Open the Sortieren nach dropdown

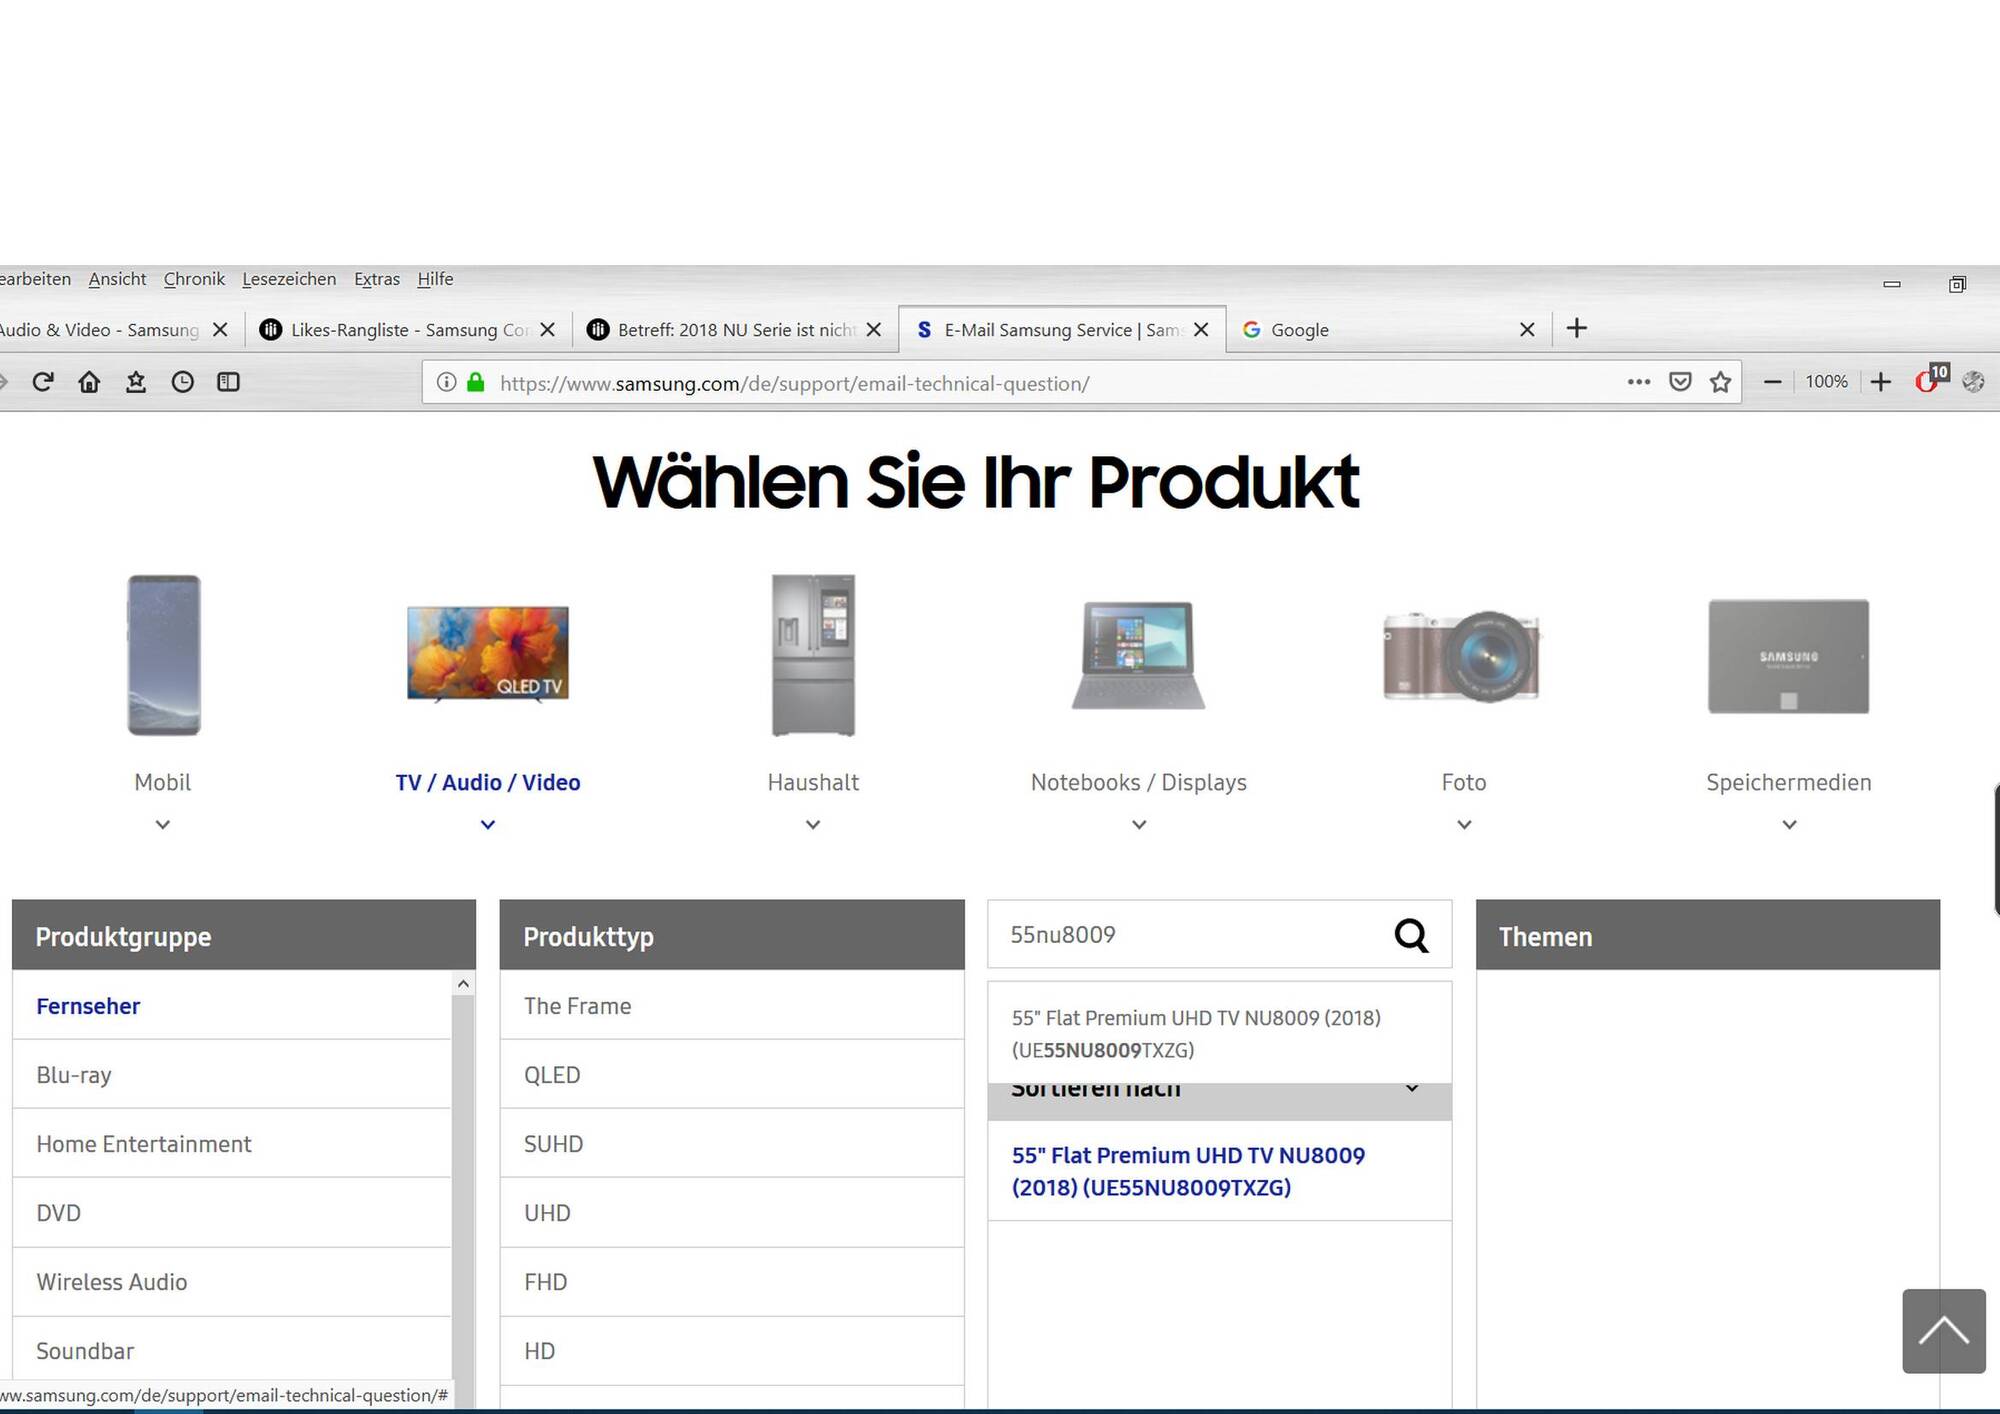1219,1100
